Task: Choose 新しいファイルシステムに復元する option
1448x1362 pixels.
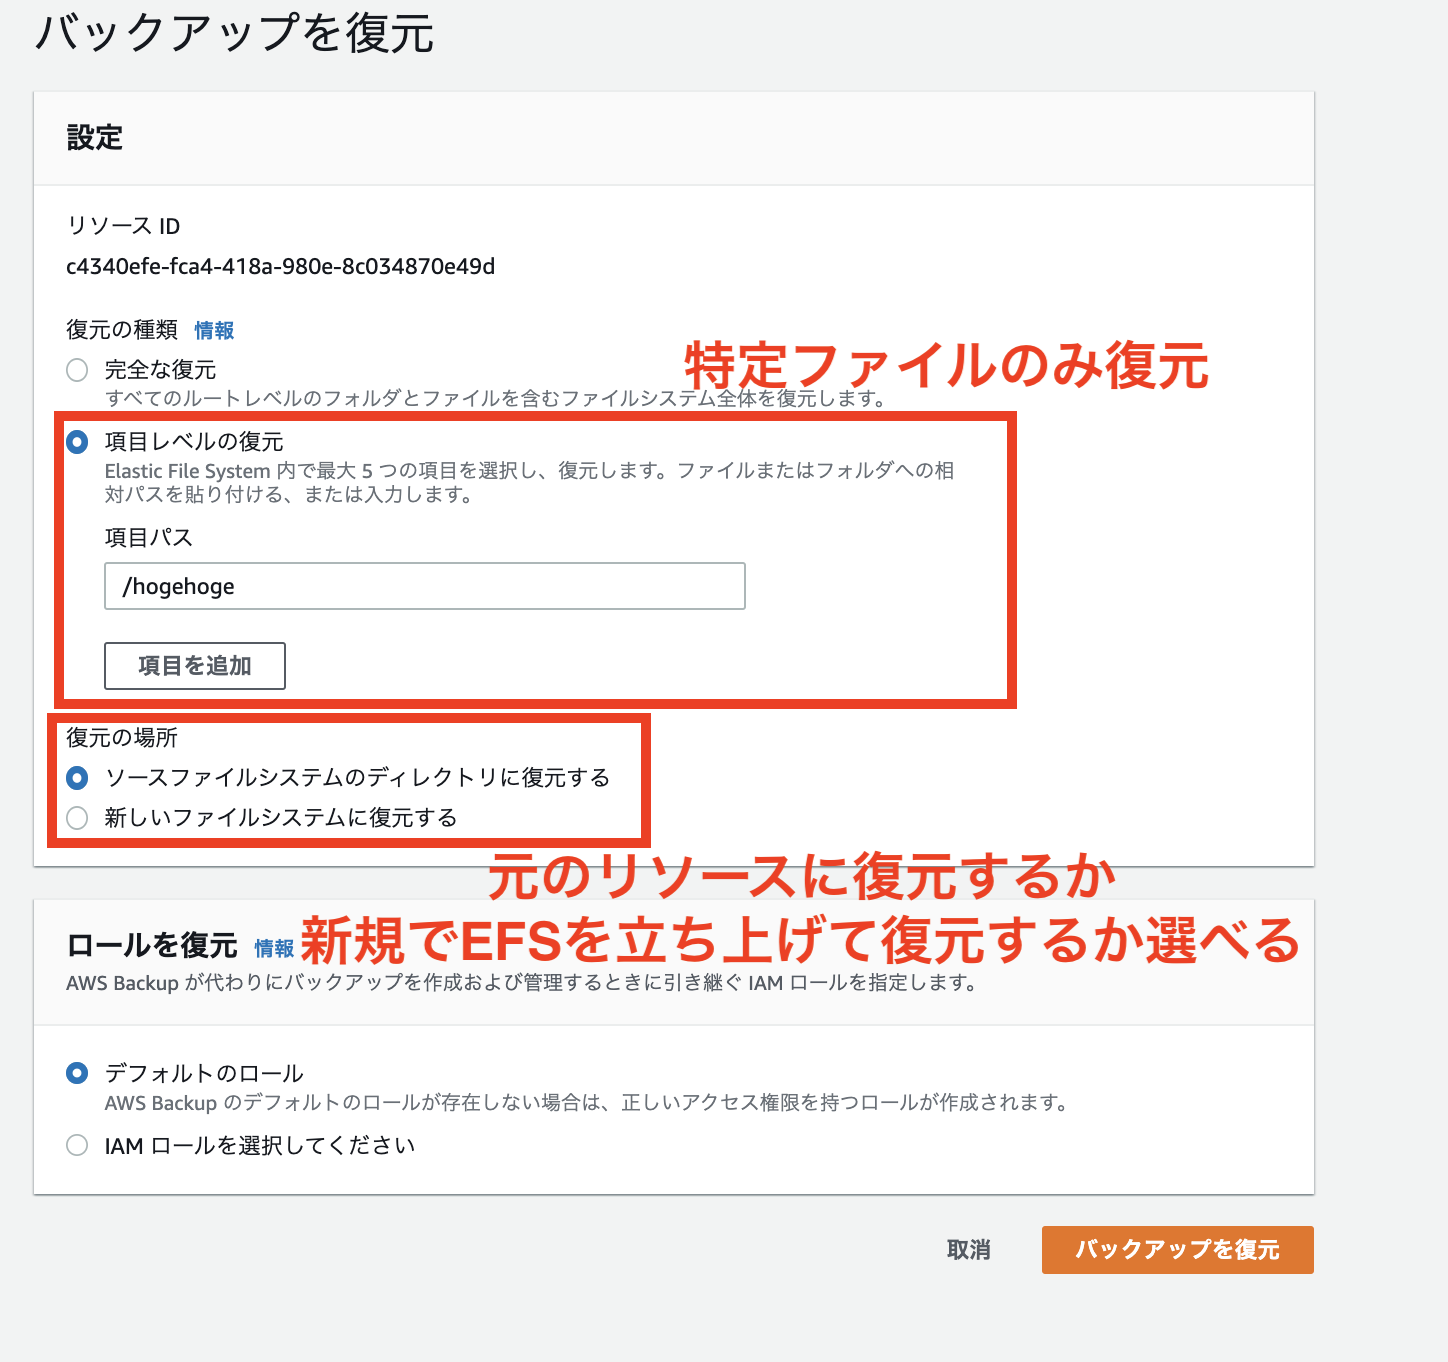Action: pyautogui.click(x=77, y=818)
